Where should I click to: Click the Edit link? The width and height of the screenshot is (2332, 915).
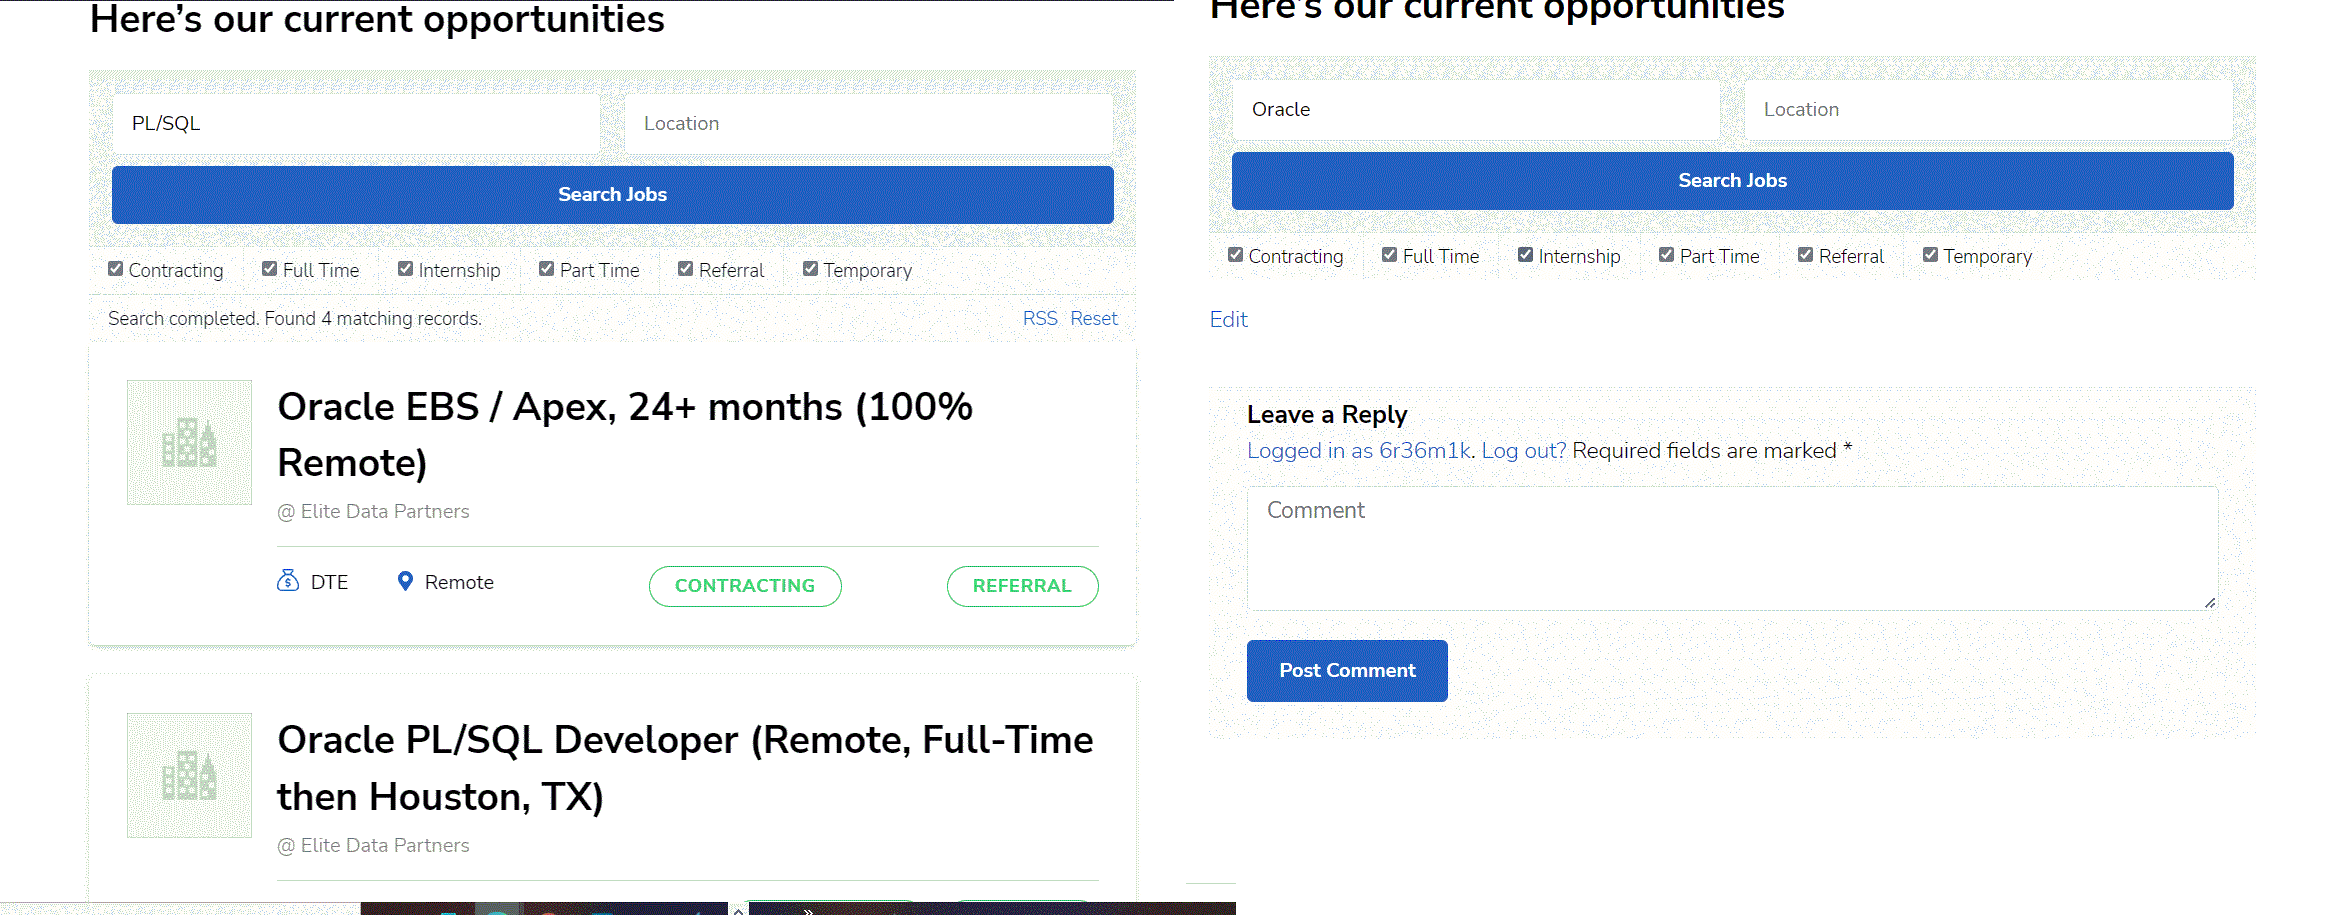[x=1229, y=319]
